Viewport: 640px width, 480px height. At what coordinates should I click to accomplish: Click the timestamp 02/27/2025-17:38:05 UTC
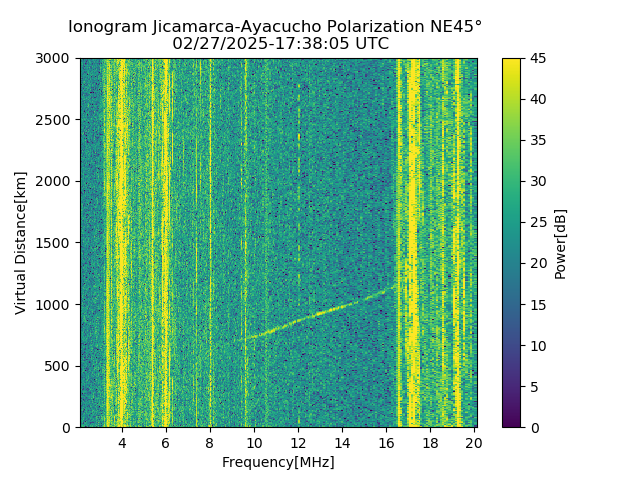[280, 43]
